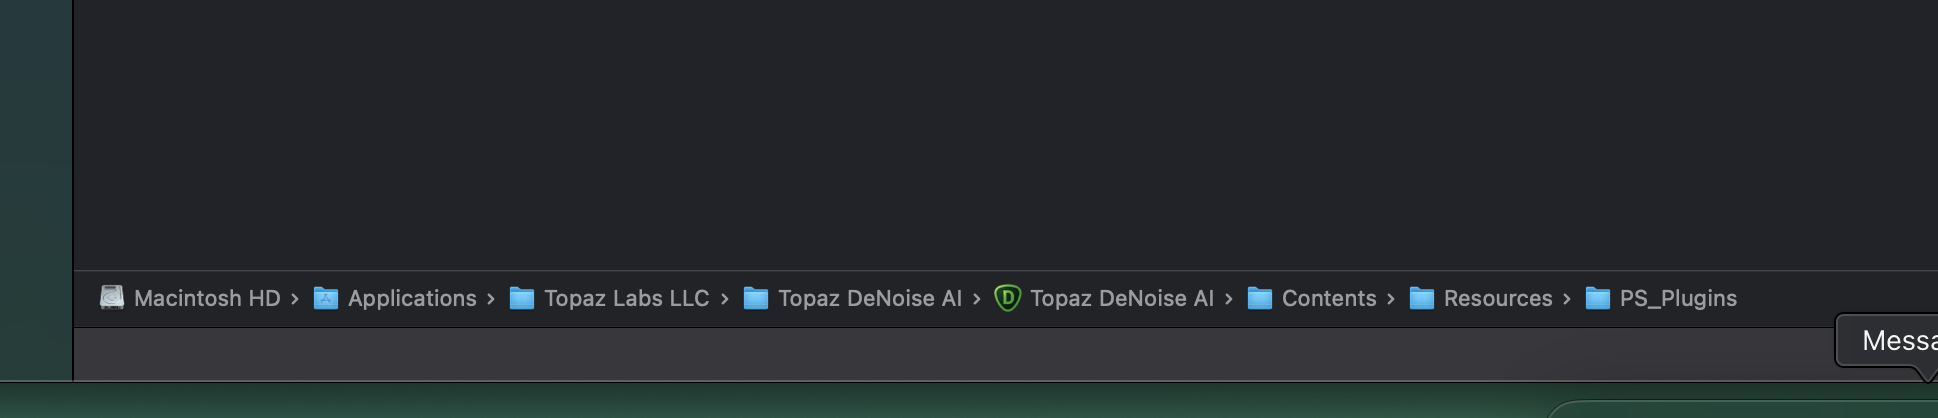Click the Topaz Labs LLC folder icon
This screenshot has width=1938, height=418.
[522, 298]
